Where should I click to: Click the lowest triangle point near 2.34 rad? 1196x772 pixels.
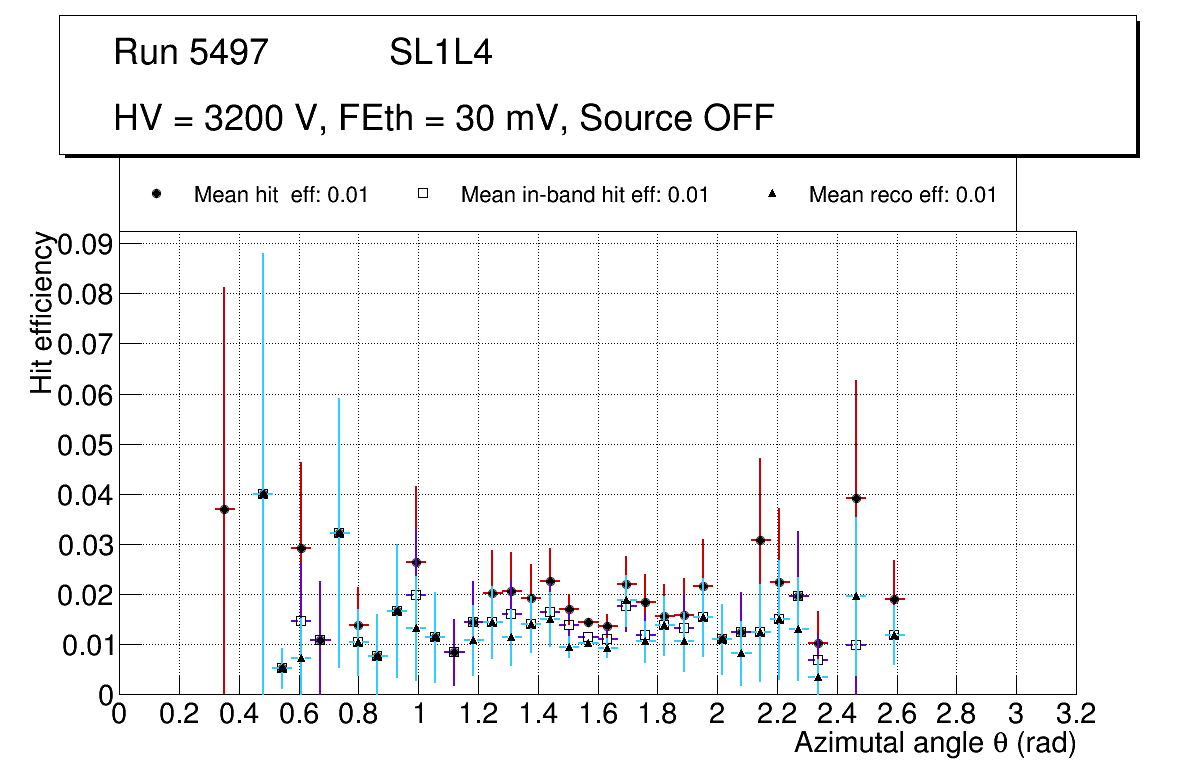(818, 677)
